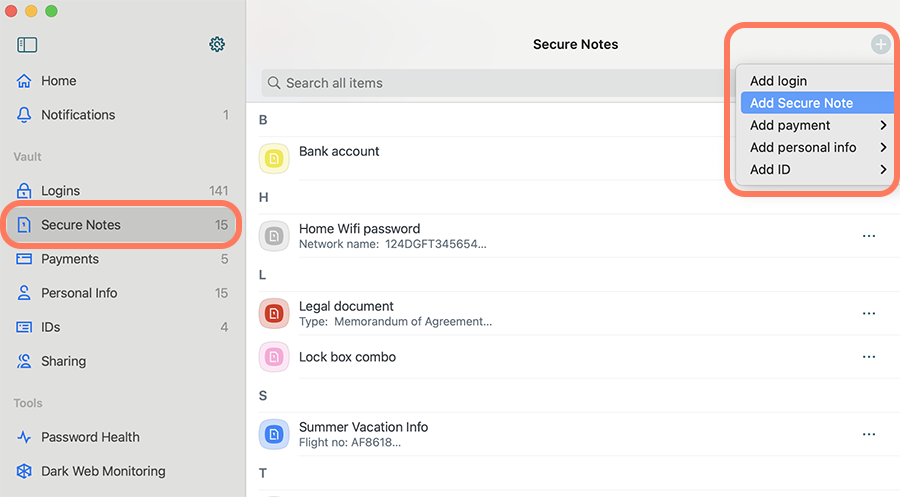900x497 pixels.
Task: Expand the Add ID submenu arrow
Action: (883, 169)
